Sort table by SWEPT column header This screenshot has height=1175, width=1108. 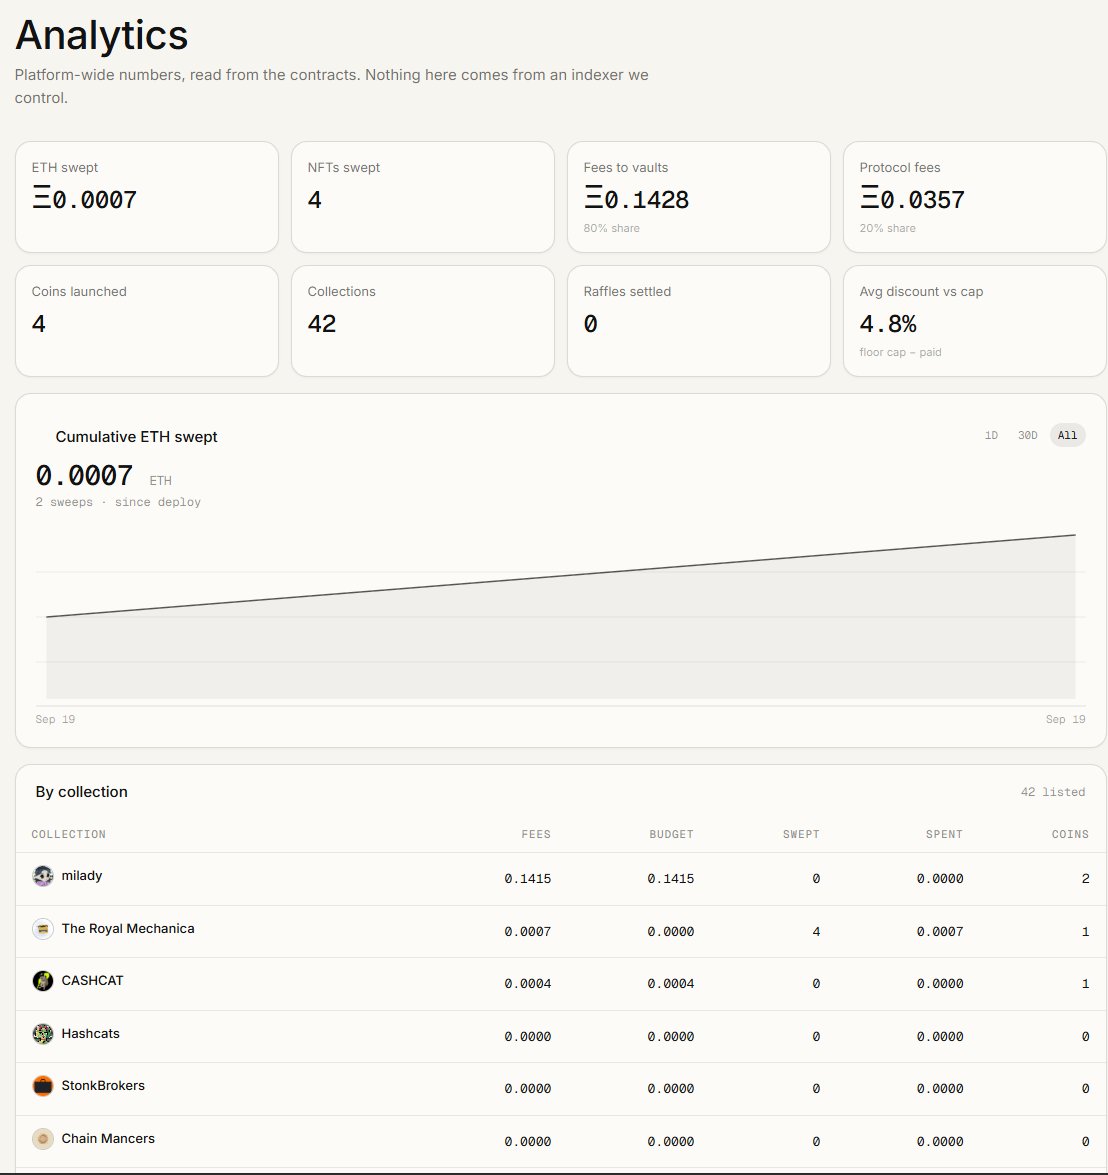(801, 834)
